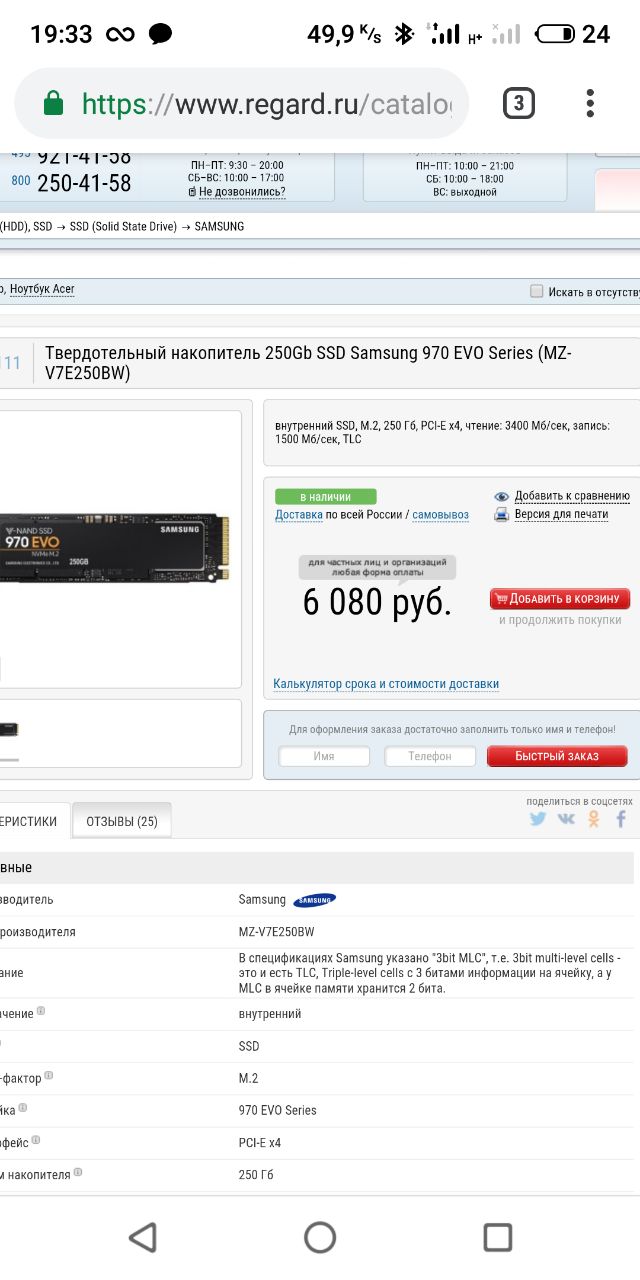This screenshot has width=640, height=1280.
Task: Tap the green padlock security icon
Action: point(53,103)
